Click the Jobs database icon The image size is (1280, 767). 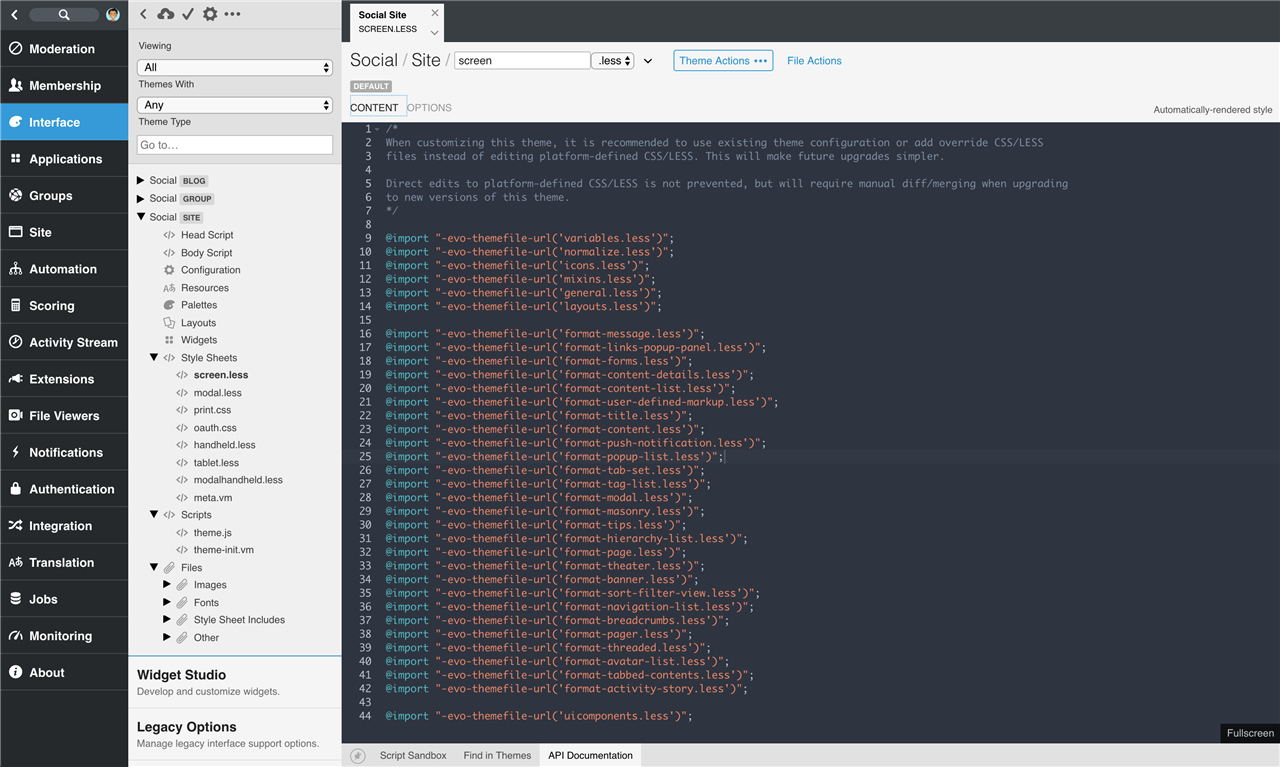click(x=15, y=599)
